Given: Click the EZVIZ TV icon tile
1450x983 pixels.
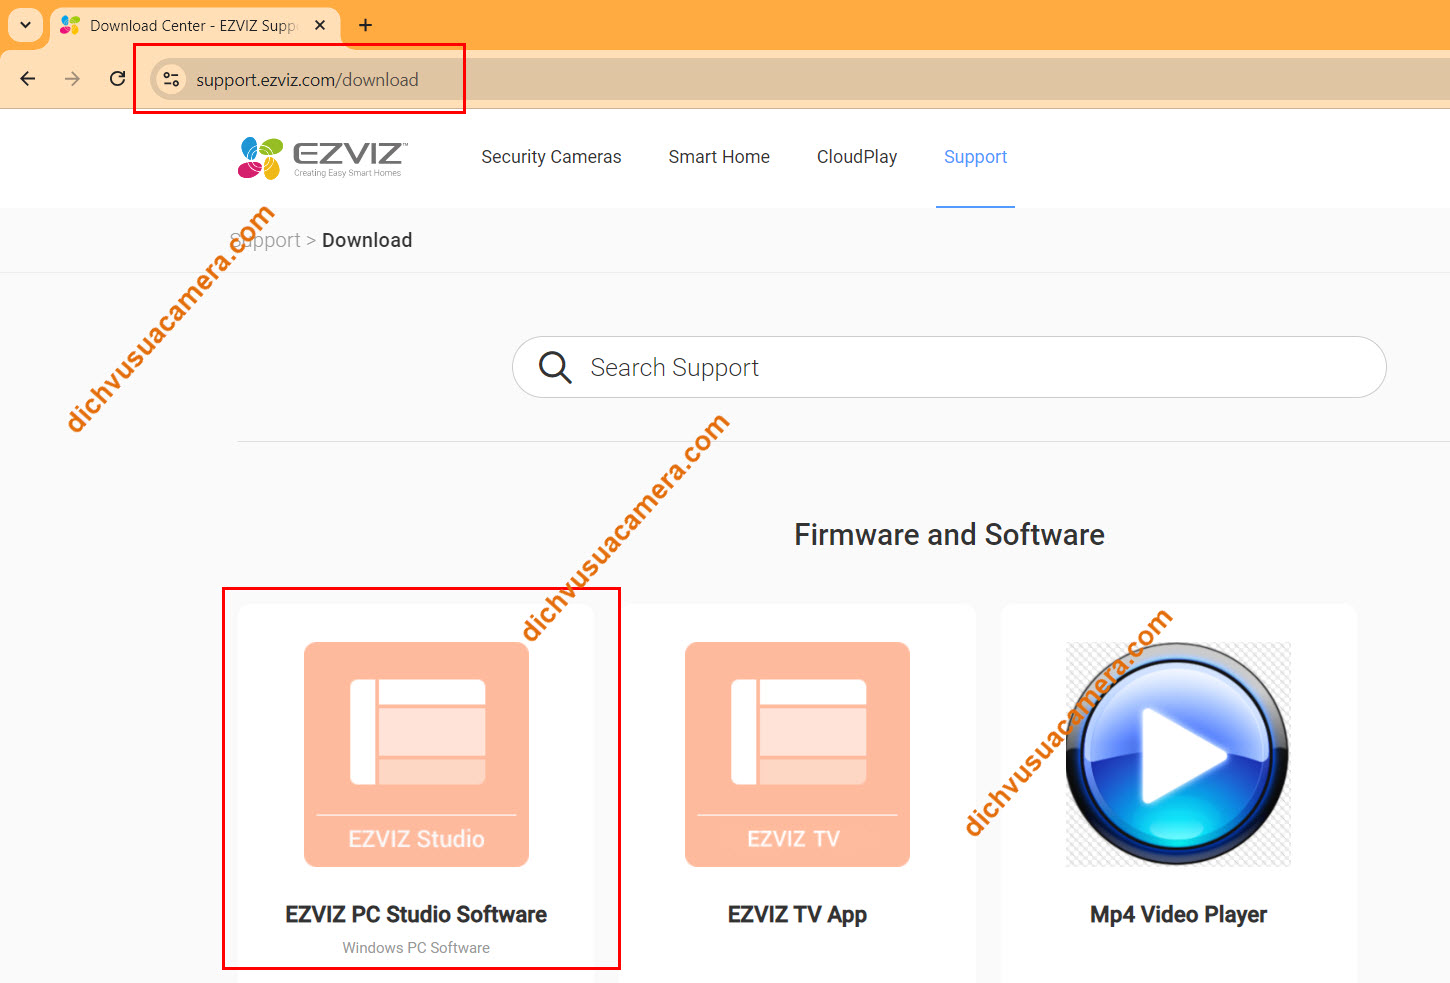Looking at the screenshot, I should (797, 754).
